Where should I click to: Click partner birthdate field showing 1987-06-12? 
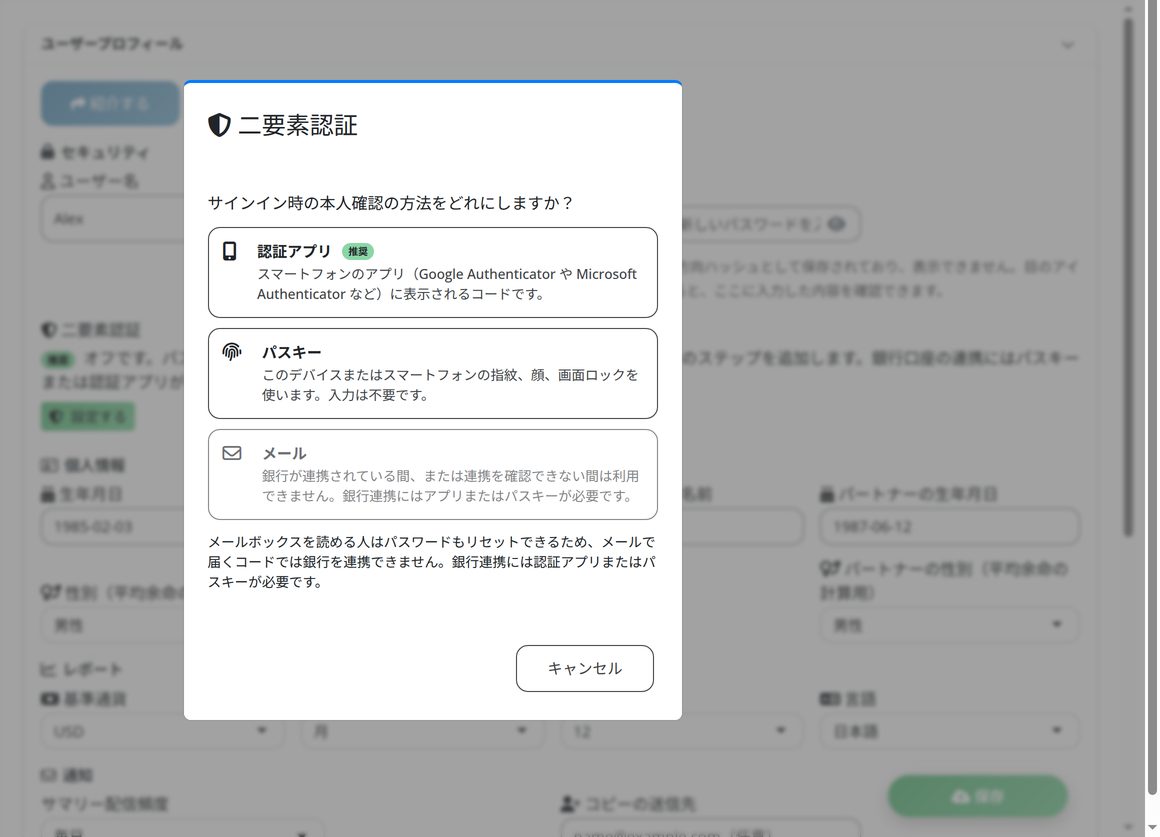(x=949, y=527)
